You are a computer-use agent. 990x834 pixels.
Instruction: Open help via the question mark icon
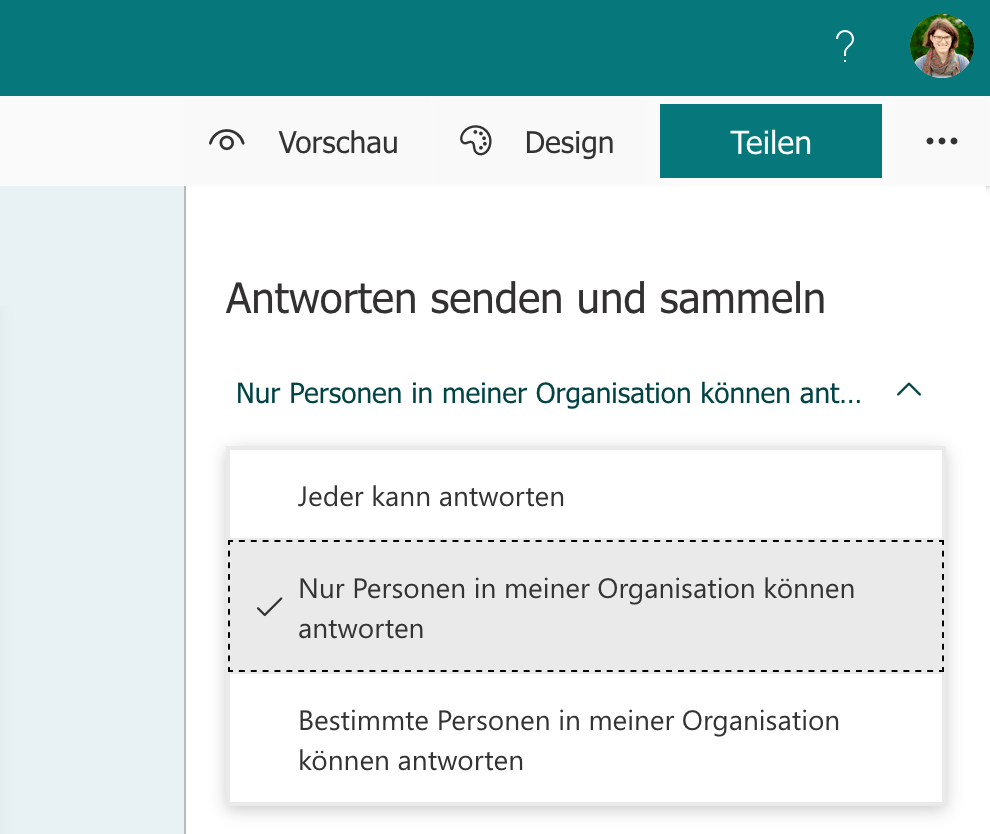[845, 46]
